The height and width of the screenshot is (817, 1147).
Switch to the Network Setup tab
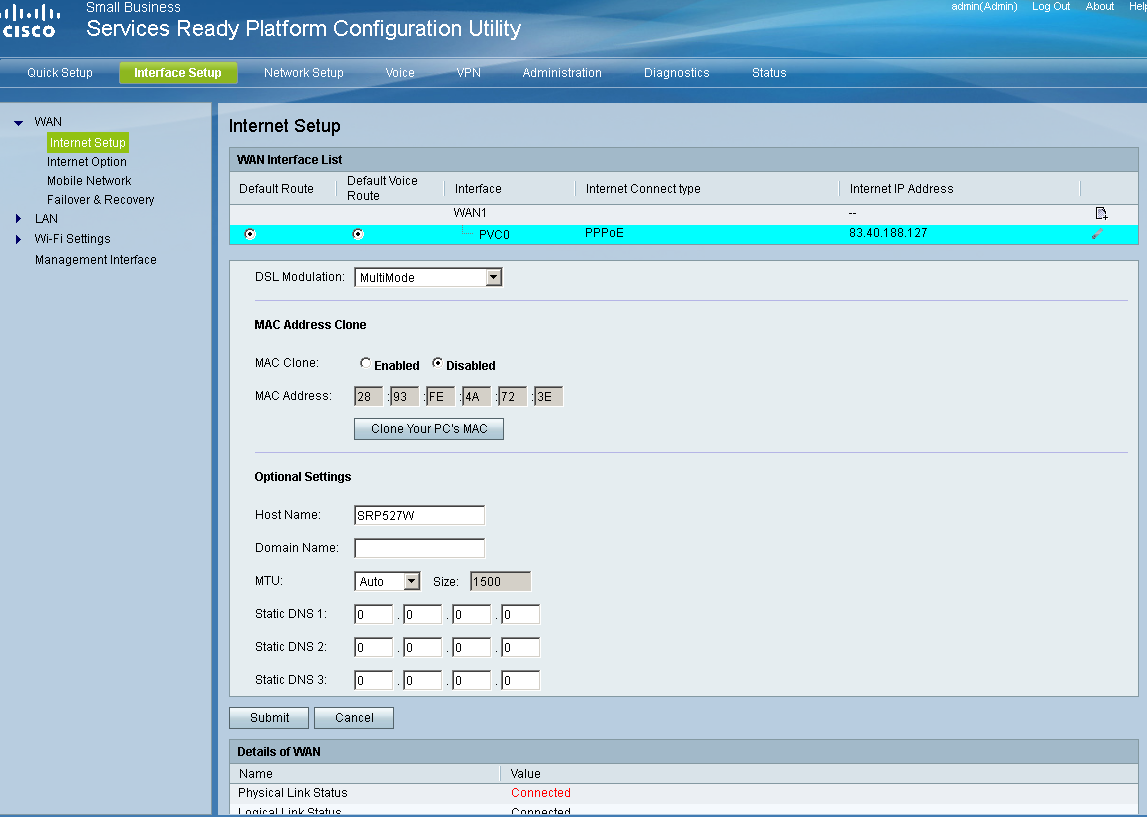(x=303, y=72)
